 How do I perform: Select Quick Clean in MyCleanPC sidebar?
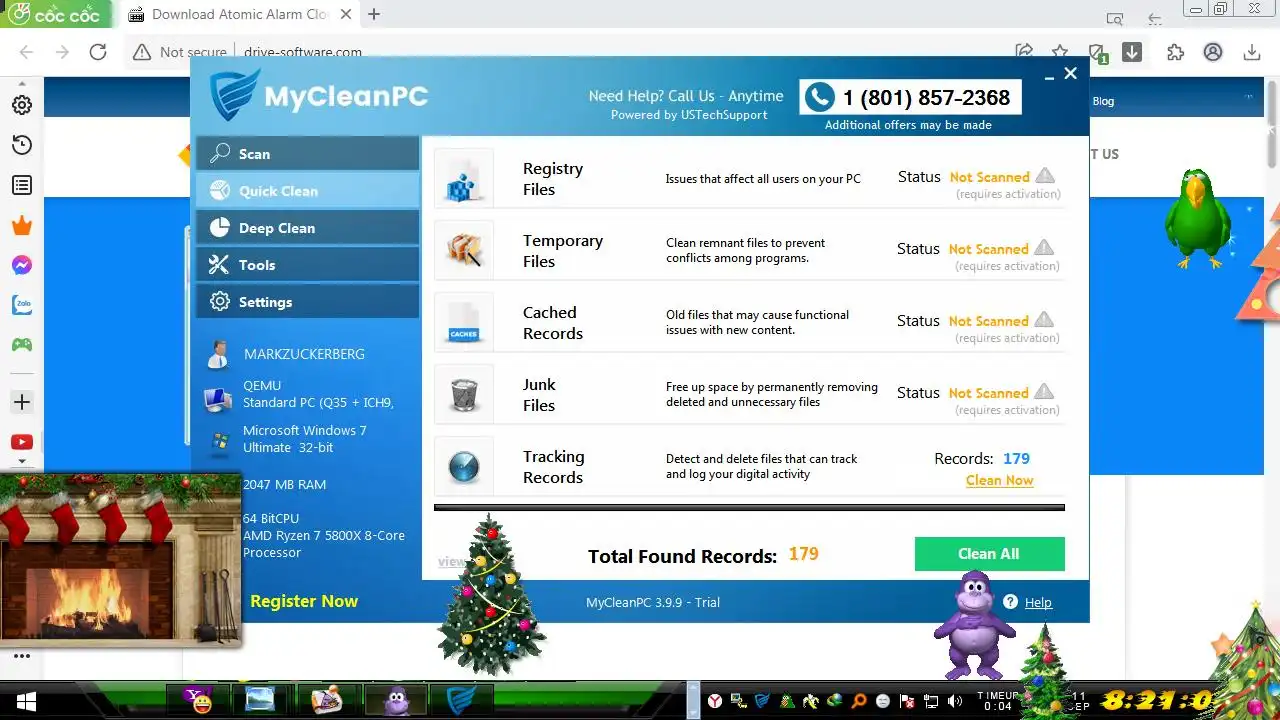pyautogui.click(x=307, y=191)
